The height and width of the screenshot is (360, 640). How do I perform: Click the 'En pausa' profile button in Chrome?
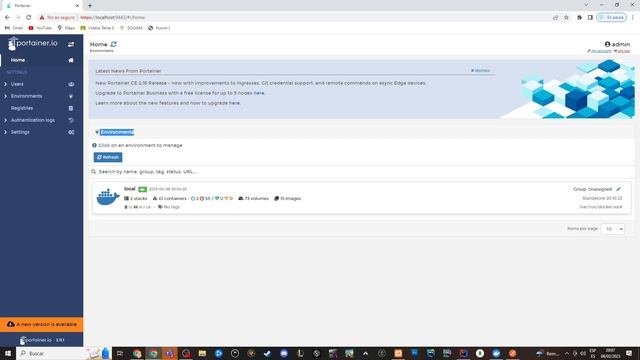pos(611,18)
